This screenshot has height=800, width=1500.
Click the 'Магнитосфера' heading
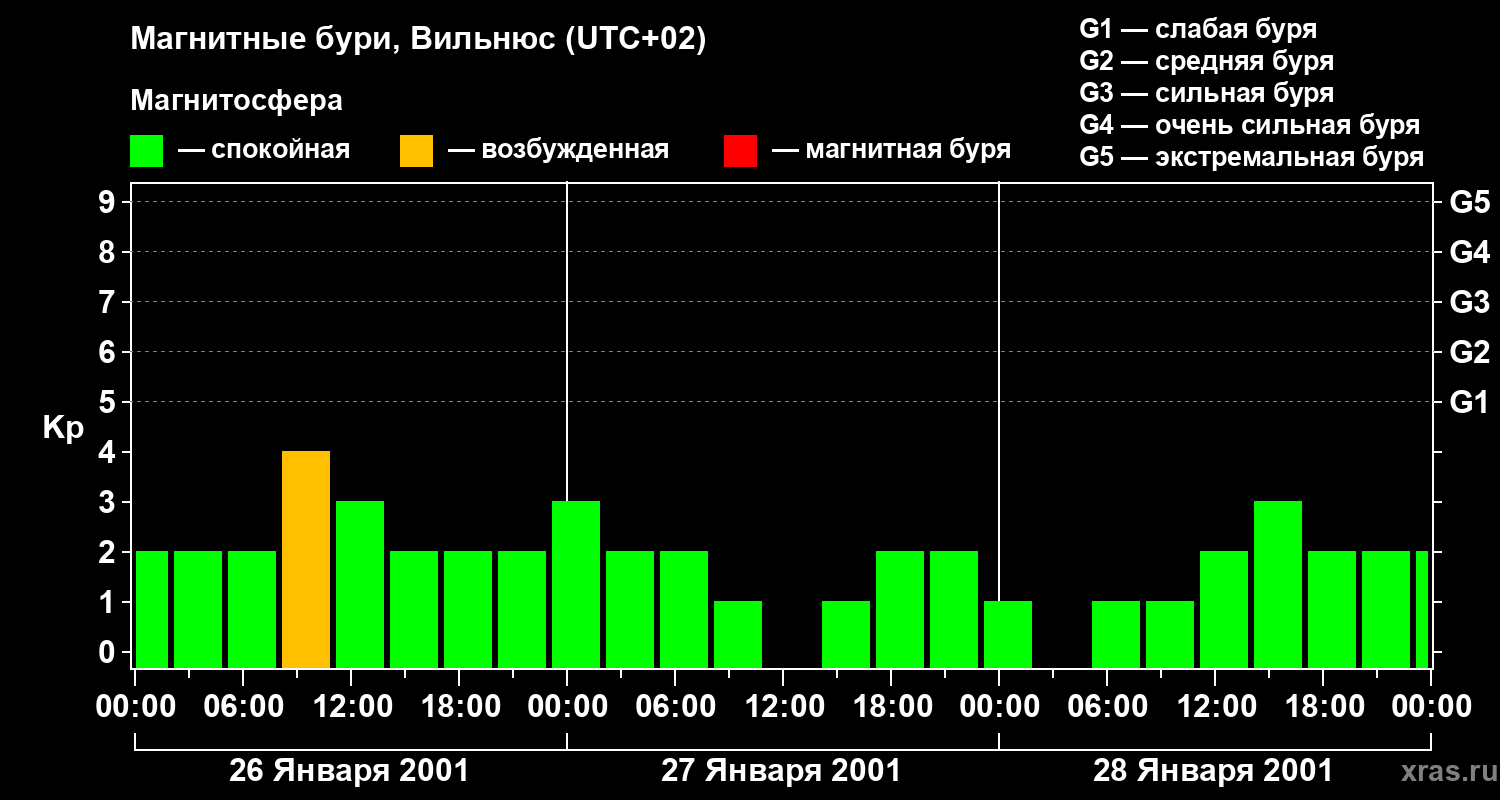237,101
